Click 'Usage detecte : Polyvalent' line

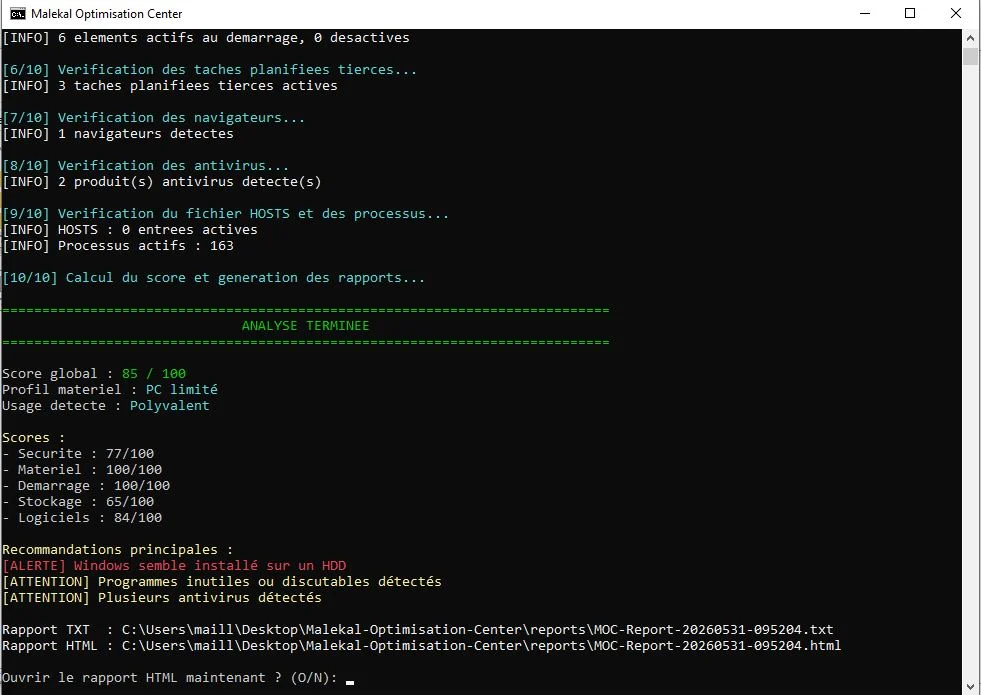(x=106, y=406)
